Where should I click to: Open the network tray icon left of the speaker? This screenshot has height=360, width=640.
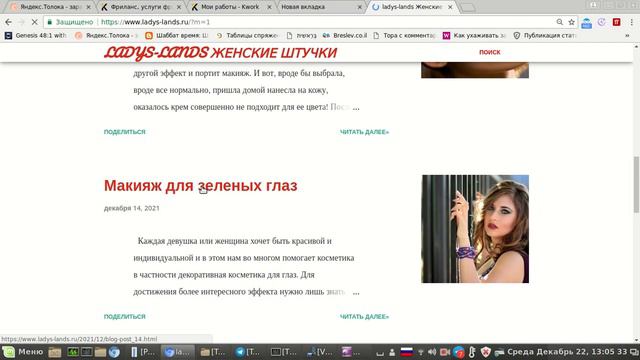click(x=420, y=352)
